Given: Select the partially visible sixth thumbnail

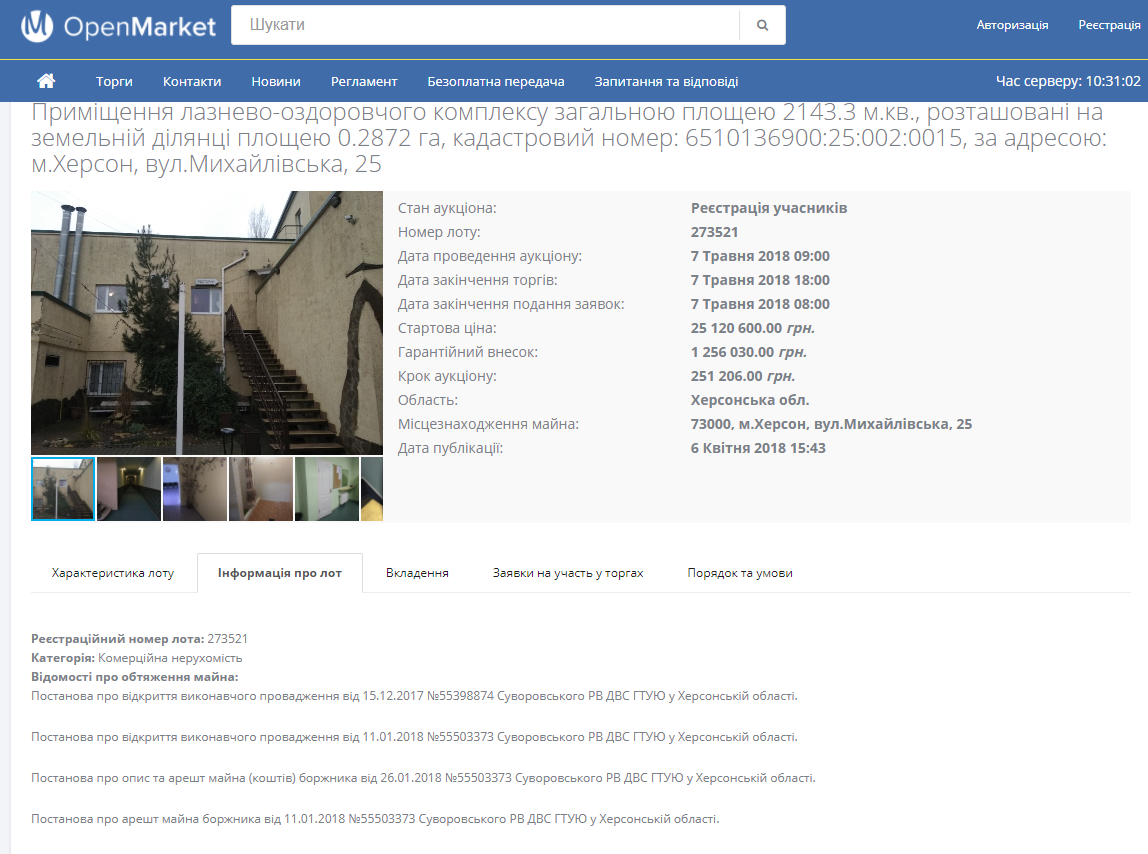Looking at the screenshot, I should [x=372, y=489].
